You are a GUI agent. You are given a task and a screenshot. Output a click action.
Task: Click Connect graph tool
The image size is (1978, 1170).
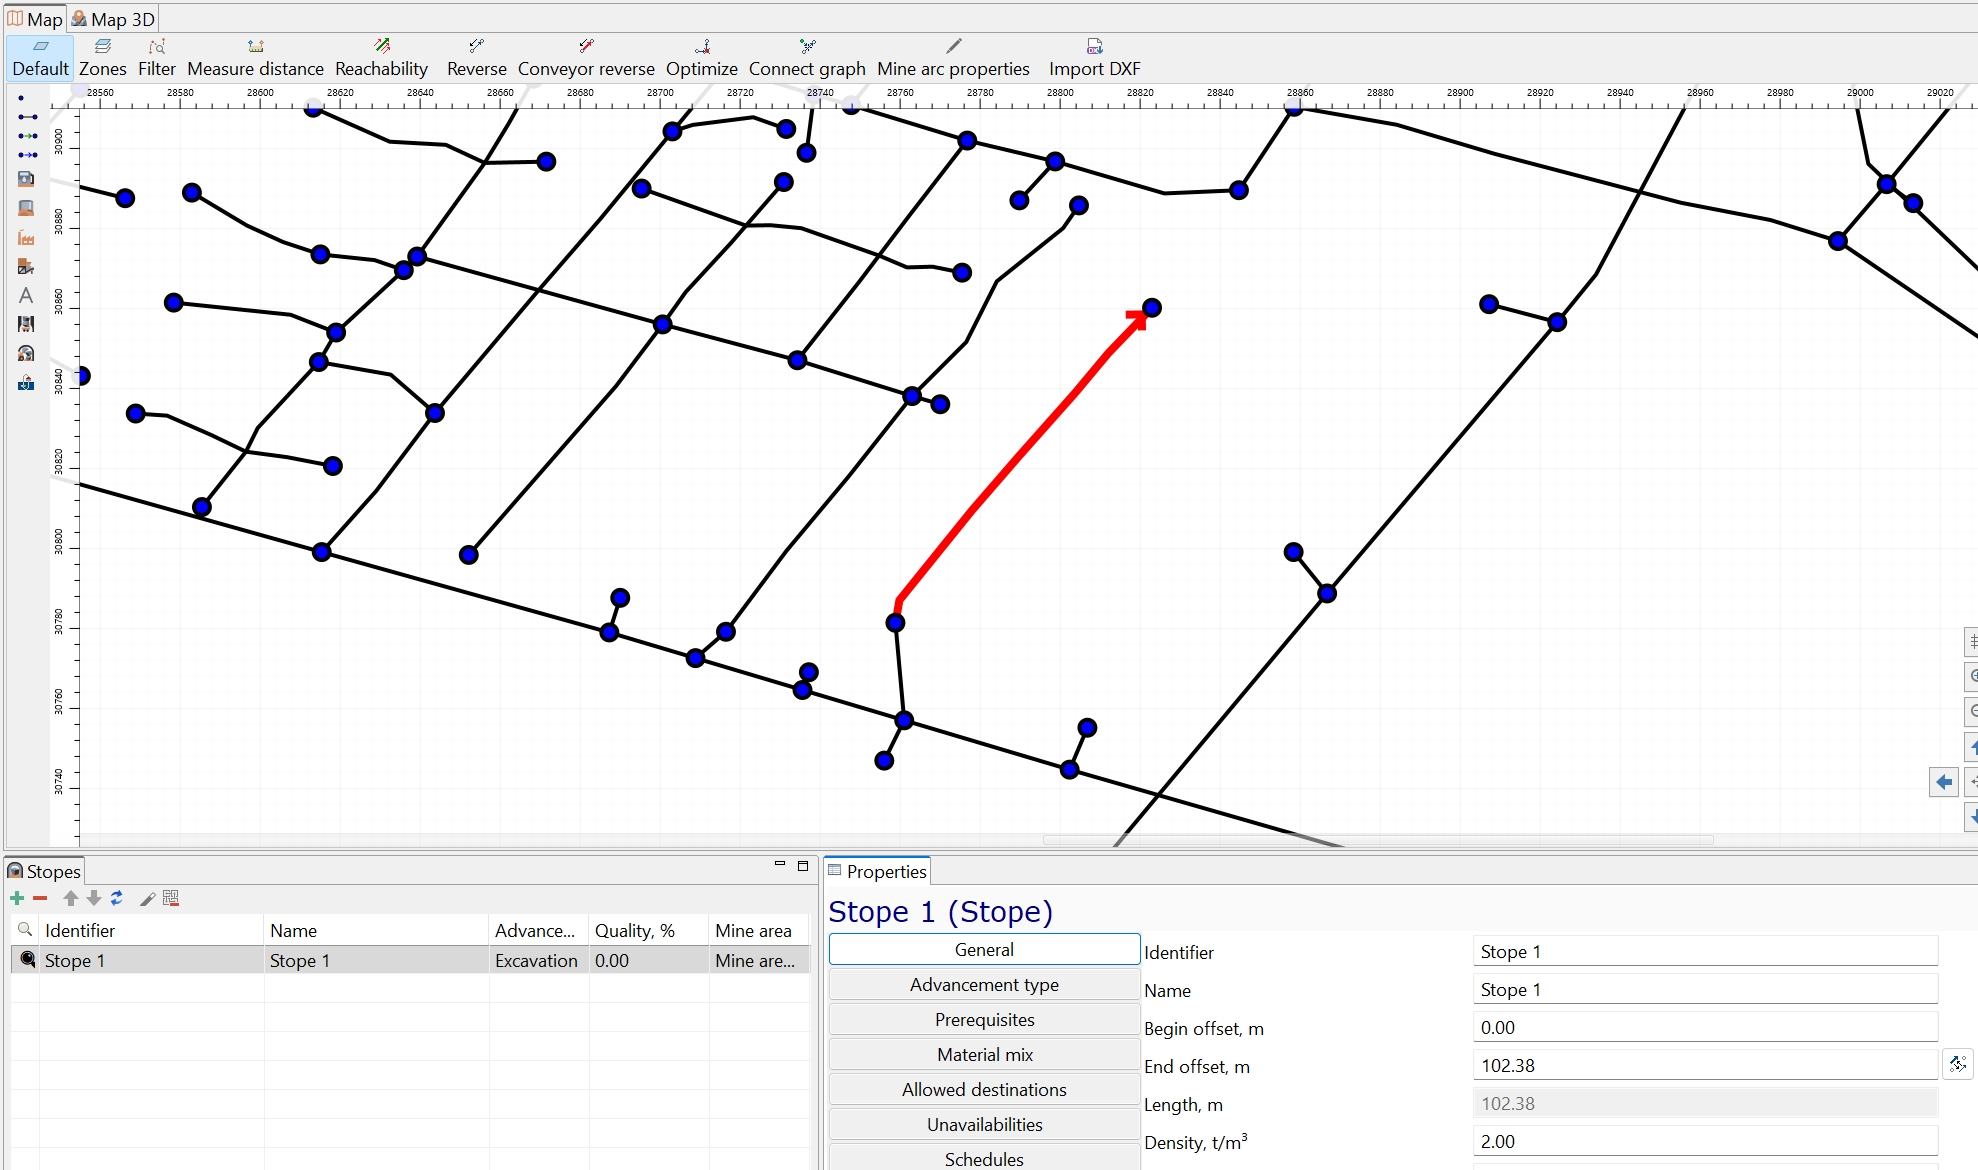[807, 58]
